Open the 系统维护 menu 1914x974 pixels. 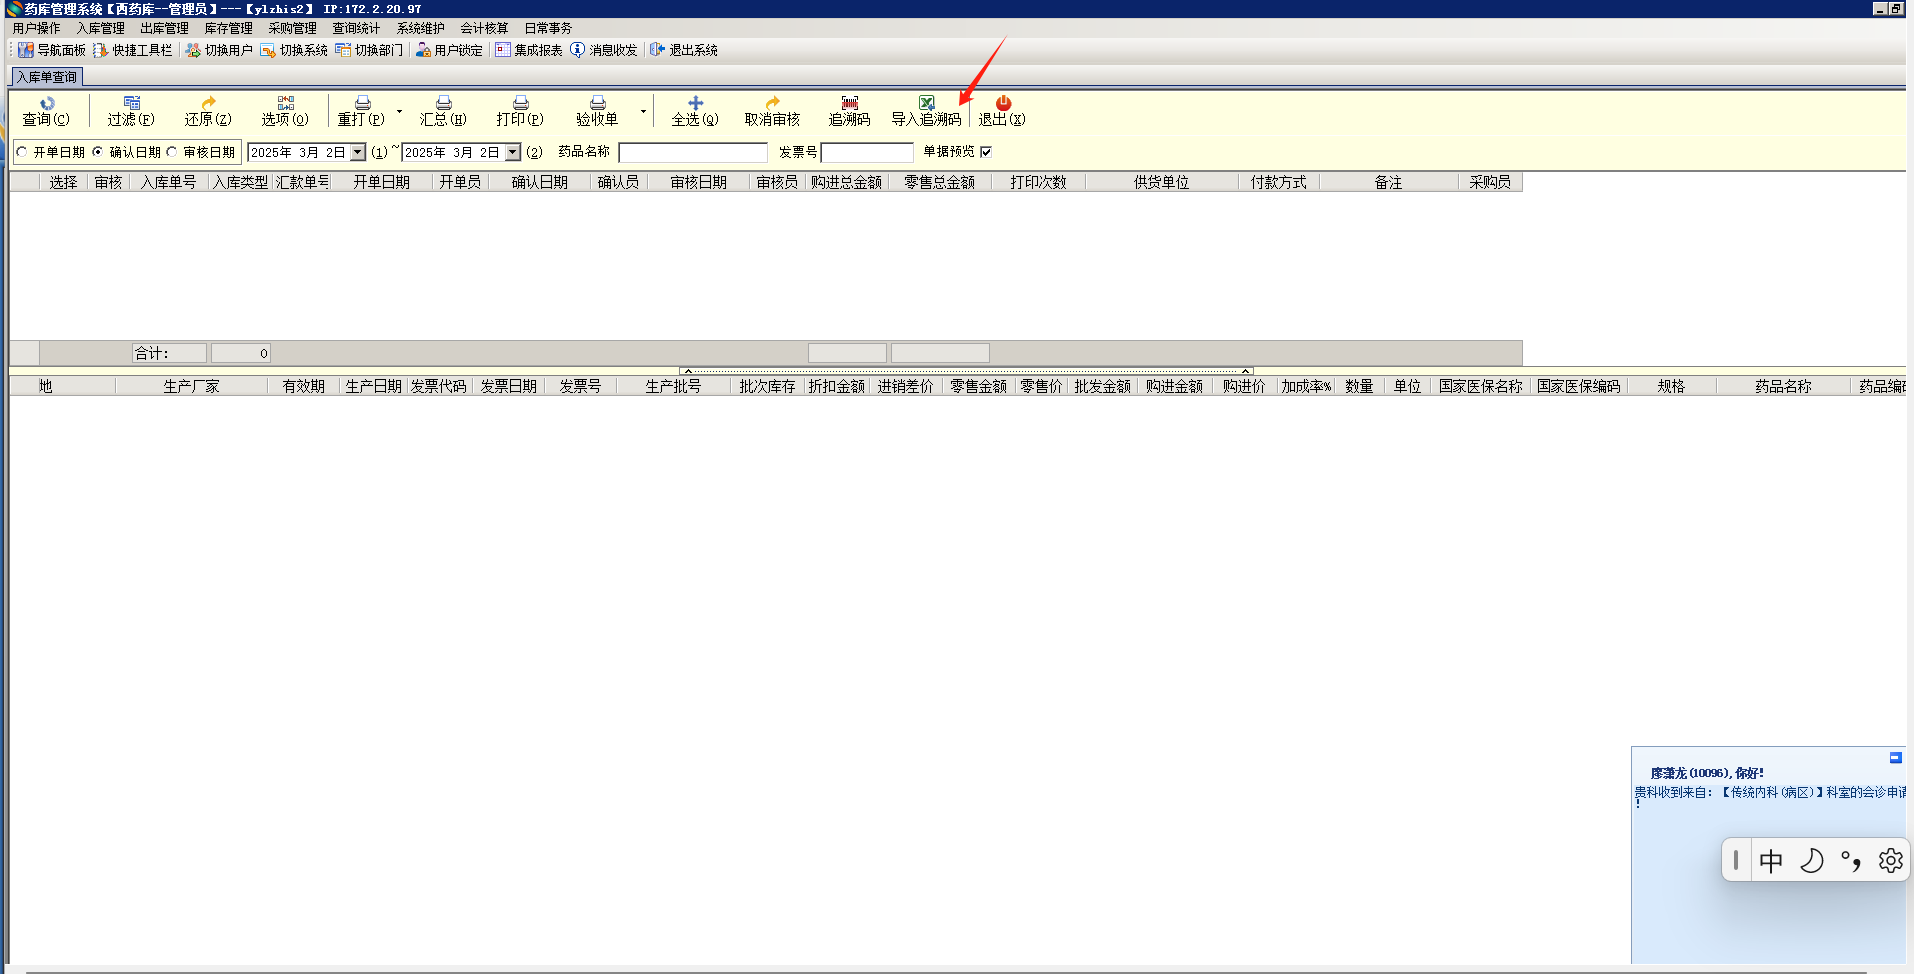click(x=421, y=28)
